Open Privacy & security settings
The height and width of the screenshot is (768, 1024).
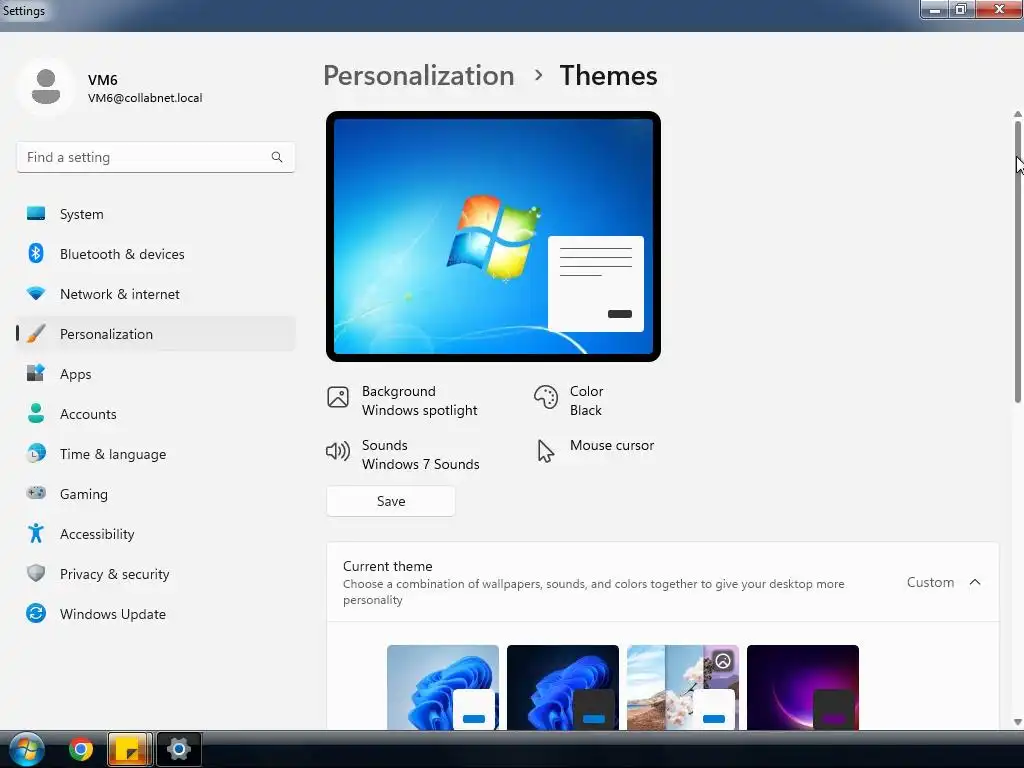(155, 574)
